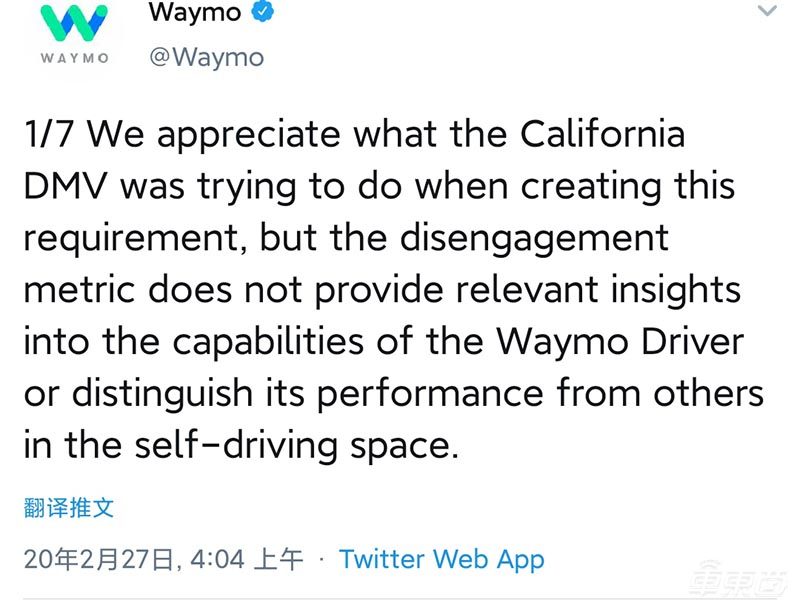
Task: Click the Waymo display name
Action: click(195, 13)
